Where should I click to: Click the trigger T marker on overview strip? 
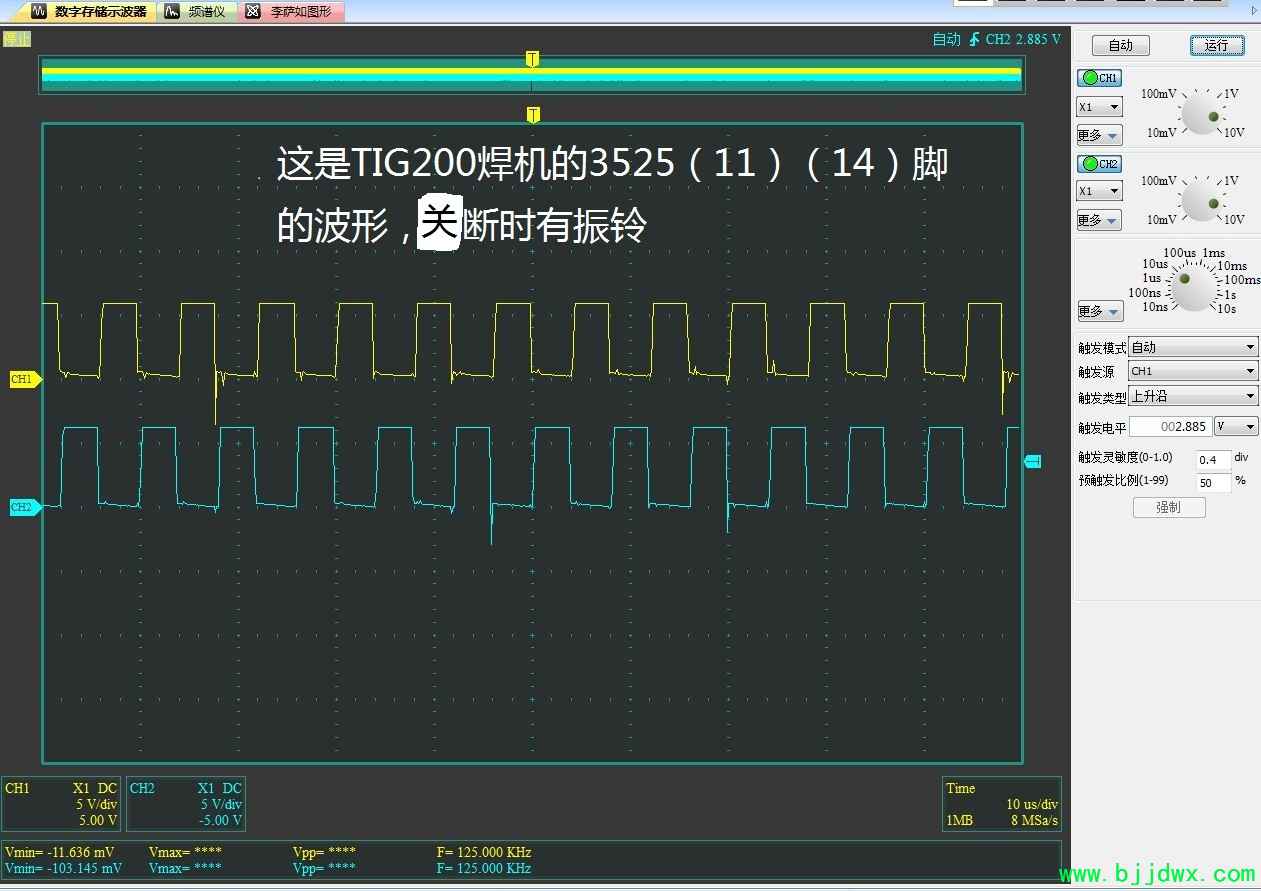532,59
